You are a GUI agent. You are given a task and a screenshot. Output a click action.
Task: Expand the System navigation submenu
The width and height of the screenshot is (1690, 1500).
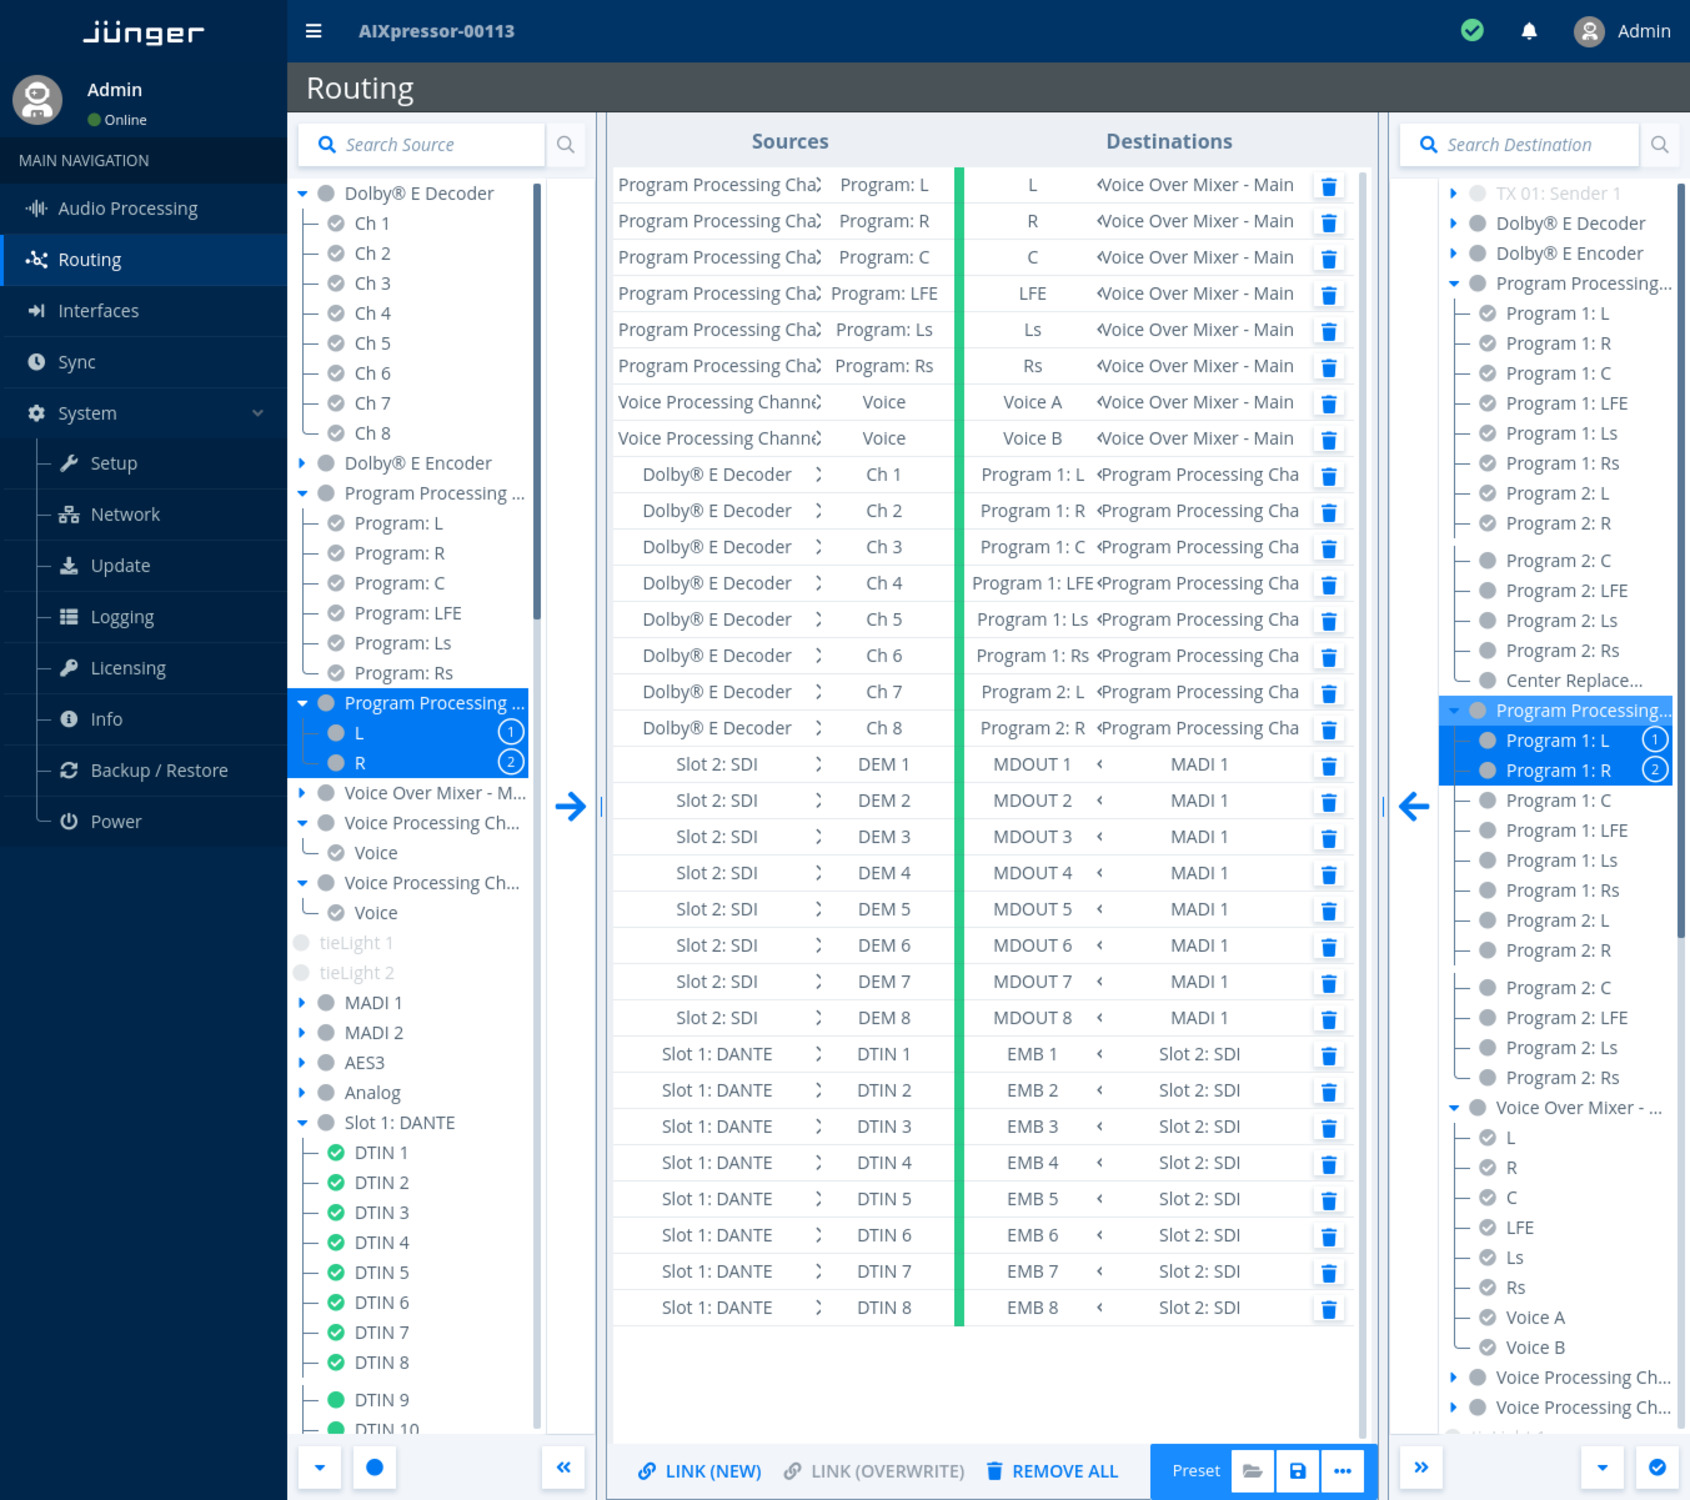point(257,413)
